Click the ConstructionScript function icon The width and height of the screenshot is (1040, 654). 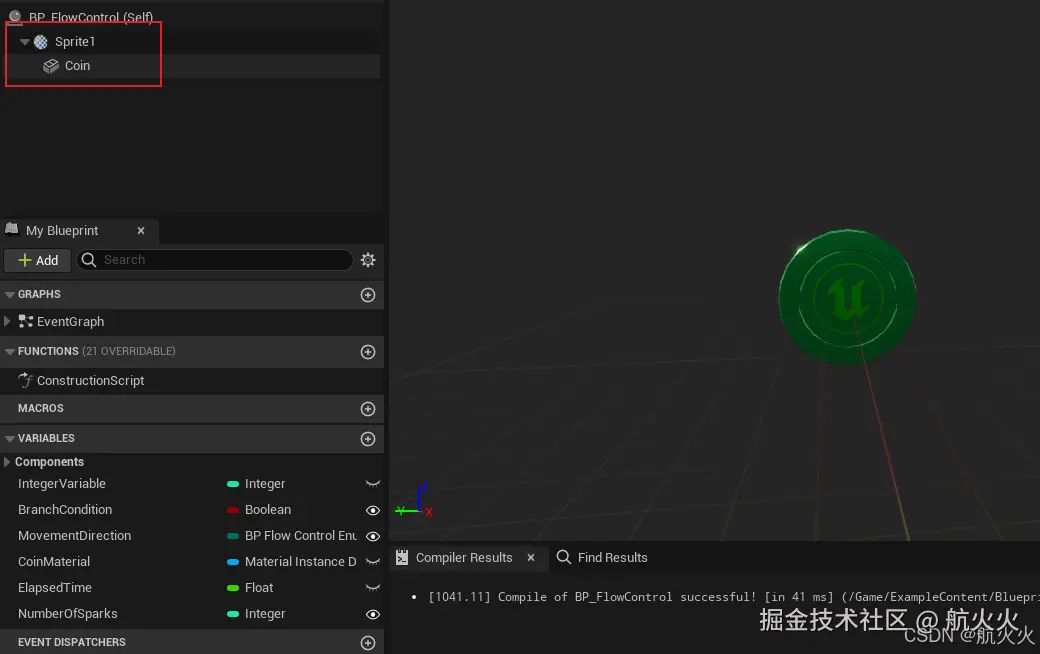[x=25, y=380]
